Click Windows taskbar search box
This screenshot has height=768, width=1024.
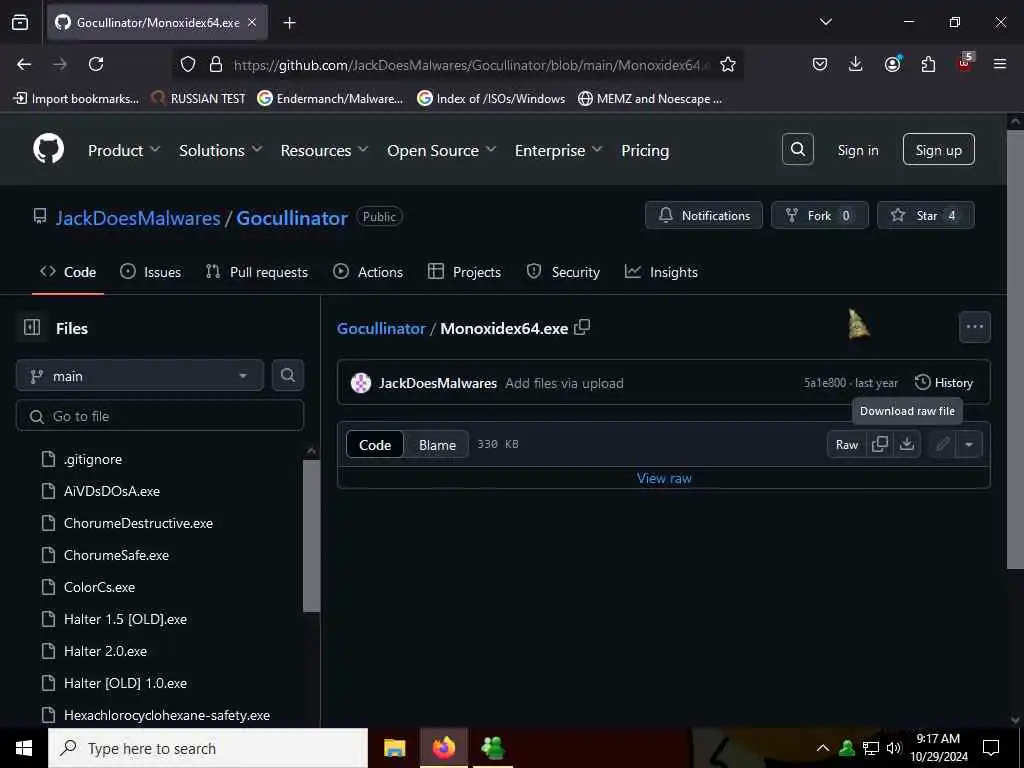pos(208,748)
